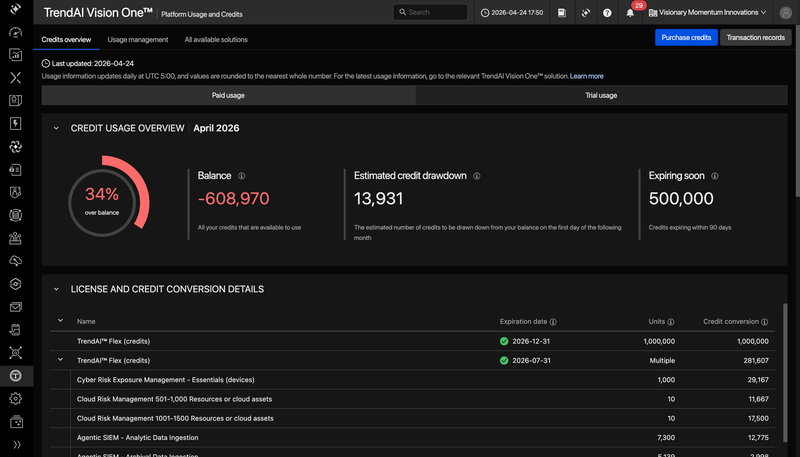Collapse License and Credit Conversion Details section
This screenshot has width=800, height=457.
56,289
